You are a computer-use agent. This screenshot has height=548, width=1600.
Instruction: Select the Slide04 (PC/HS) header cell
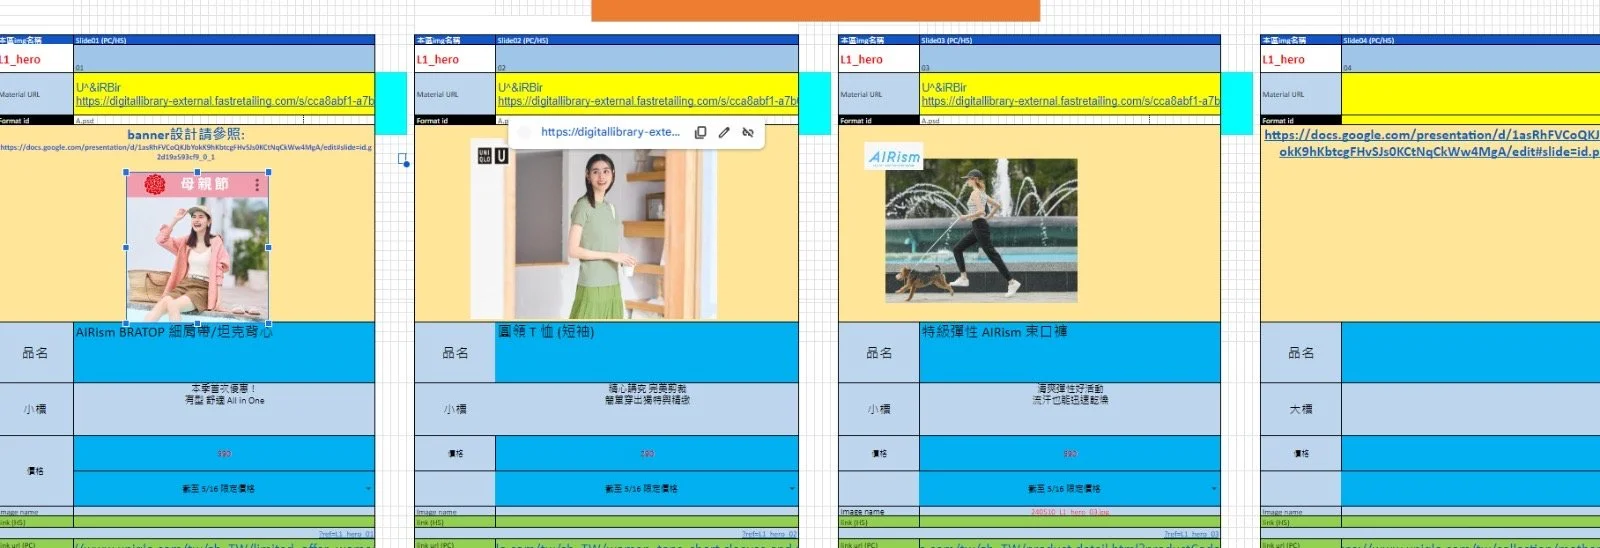coord(1470,40)
